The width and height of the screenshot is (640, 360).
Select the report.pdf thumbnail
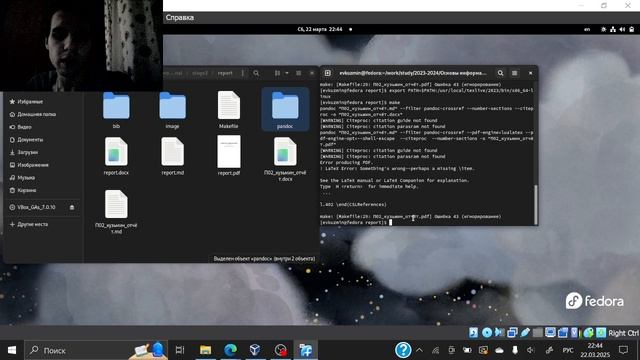click(x=229, y=152)
